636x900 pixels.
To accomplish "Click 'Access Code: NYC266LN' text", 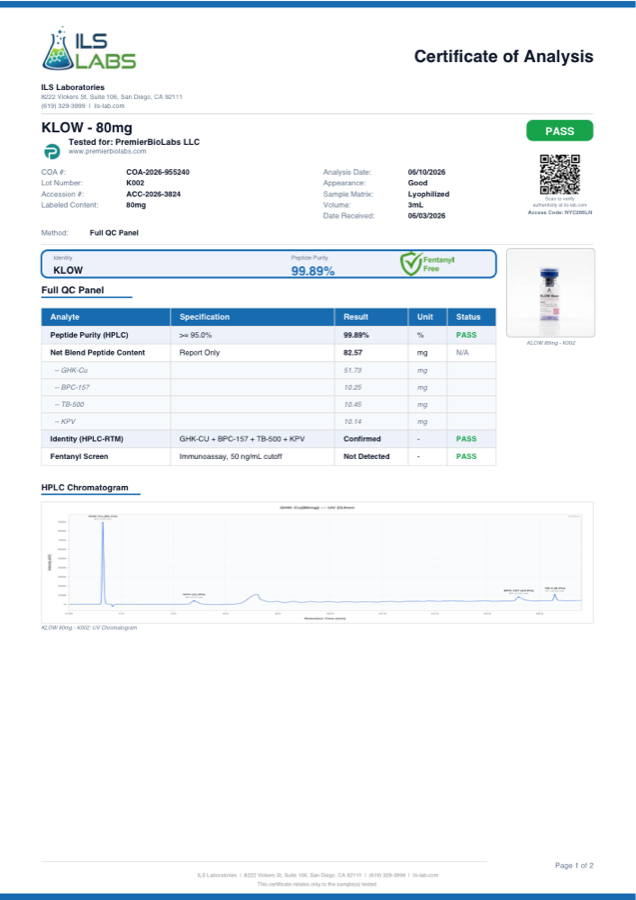I will pyautogui.click(x=560, y=212).
